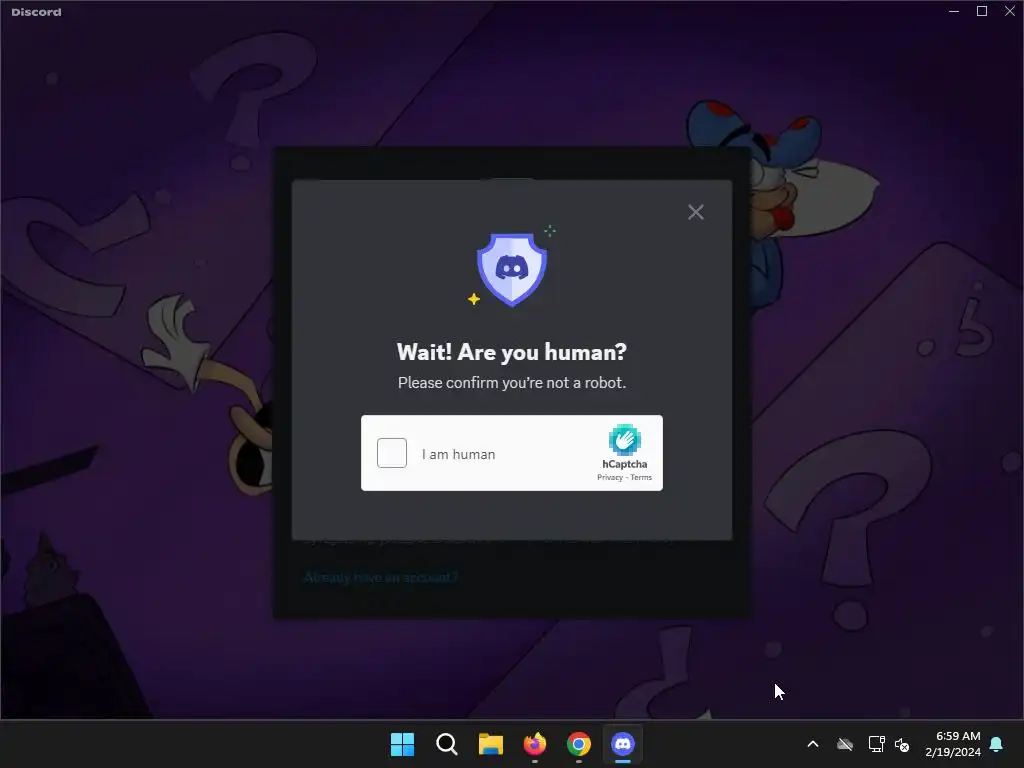Click the OneDrive cloud tray icon

(x=845, y=744)
